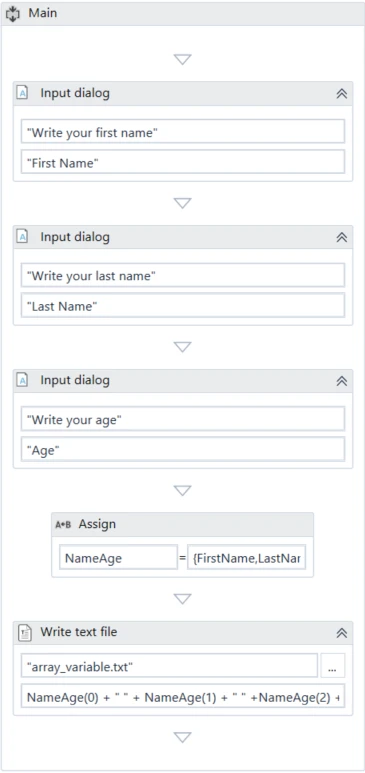The image size is (365, 773).
Task: Edit the NameAge(0) text expression field
Action: point(182,697)
